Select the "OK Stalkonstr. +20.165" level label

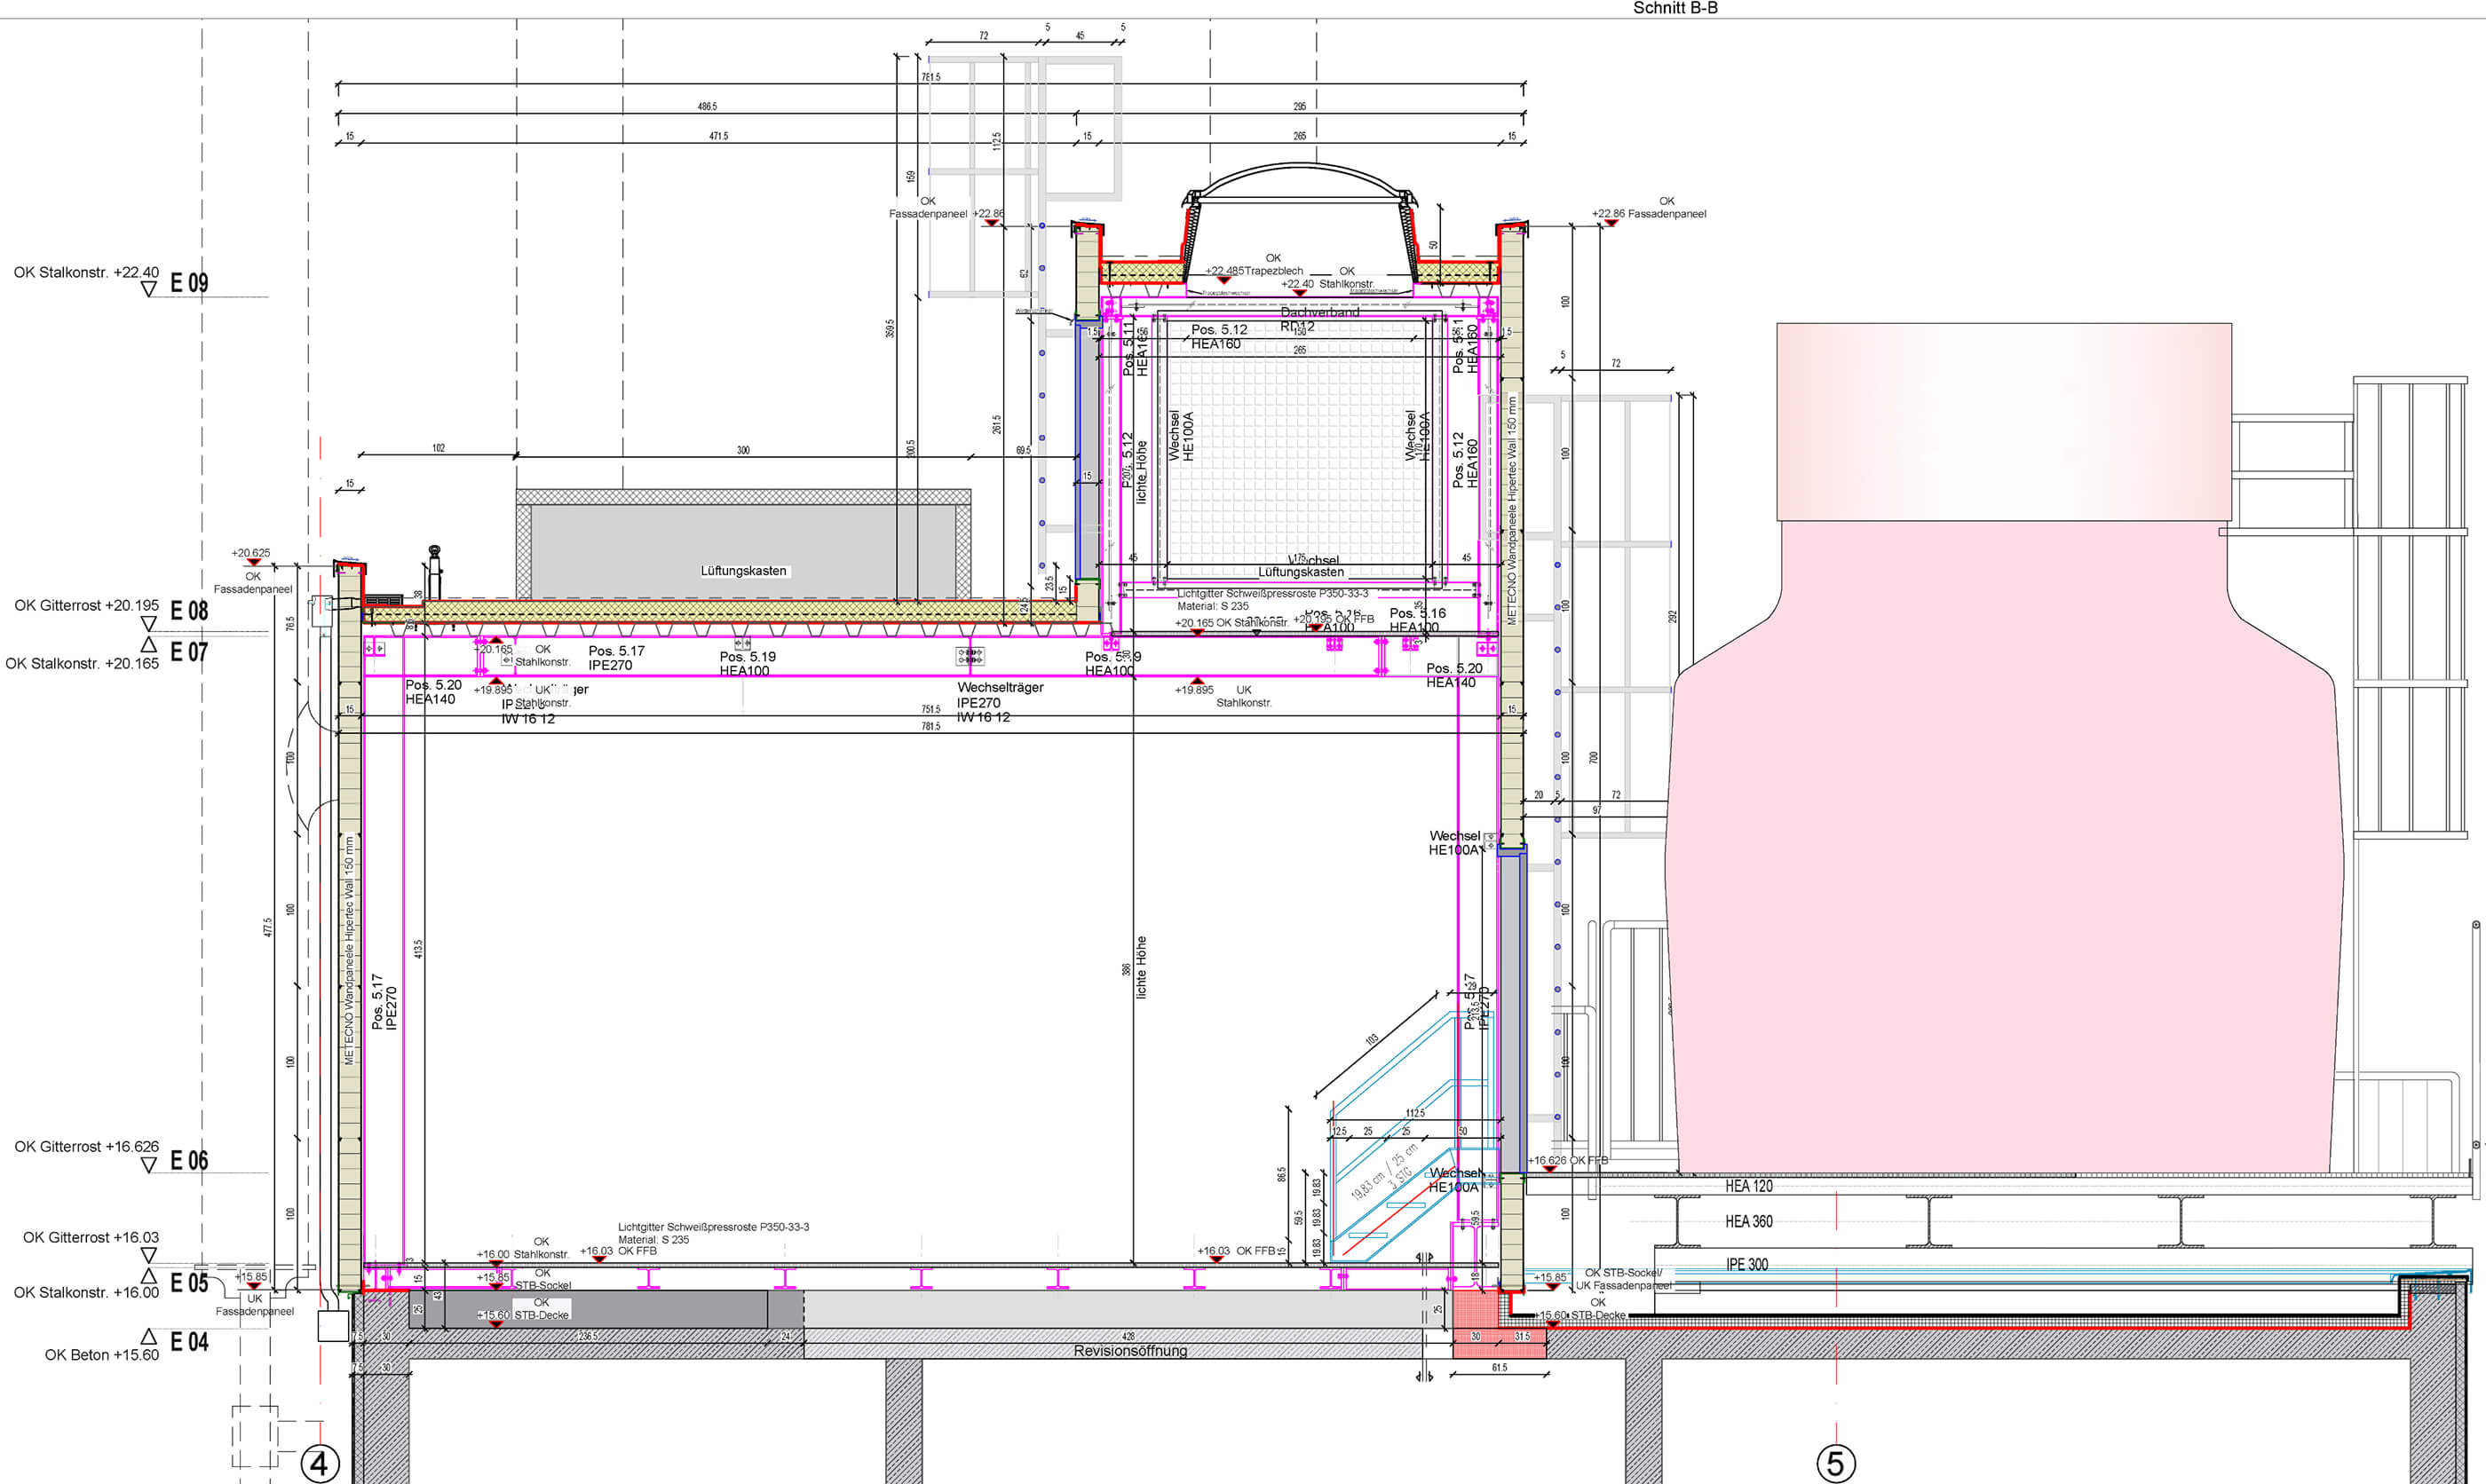(82, 663)
